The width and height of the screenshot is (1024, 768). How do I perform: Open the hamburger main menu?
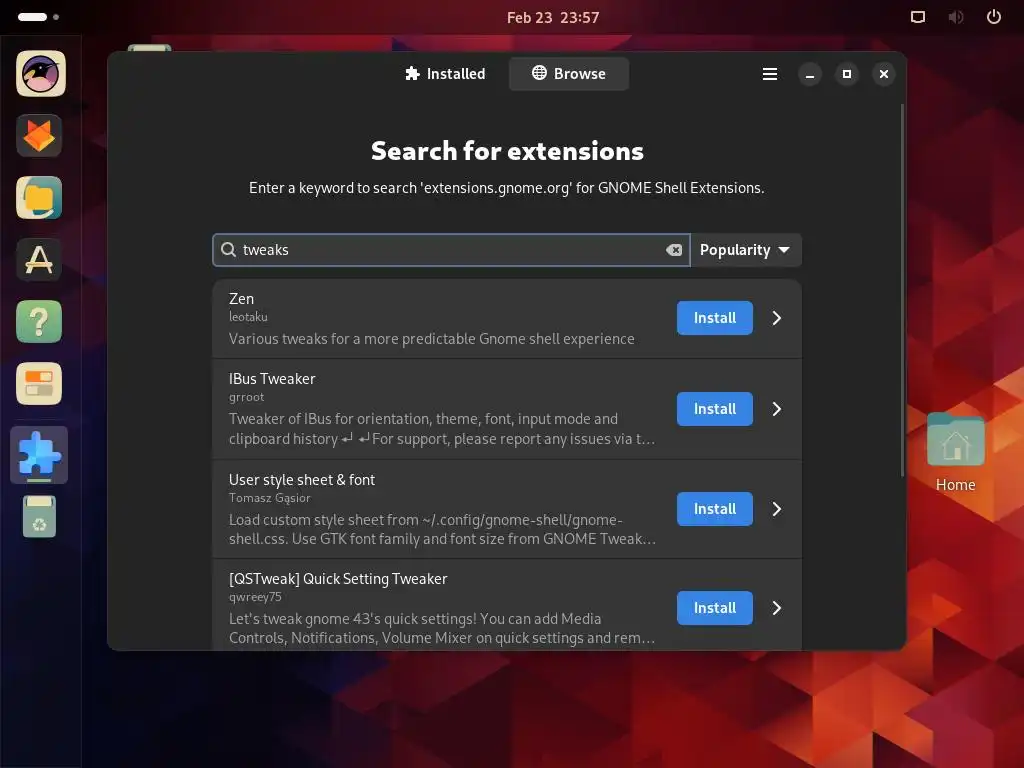pyautogui.click(x=770, y=74)
